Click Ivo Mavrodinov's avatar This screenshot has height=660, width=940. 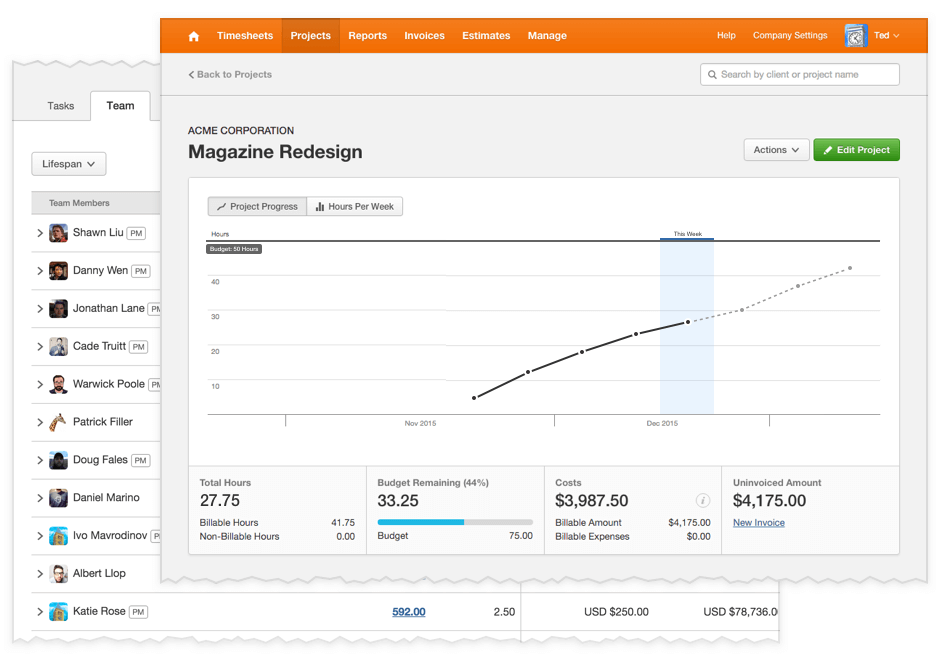point(58,535)
